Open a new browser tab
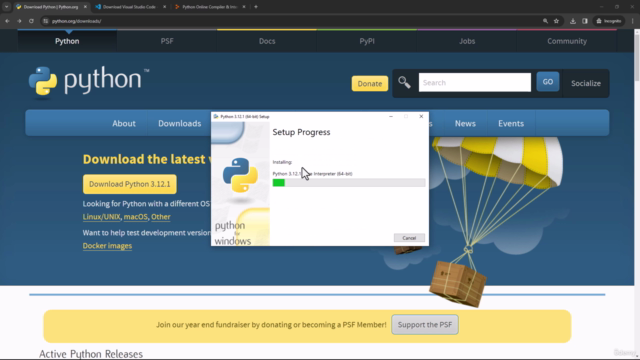This screenshot has height=360, width=640. click(256, 7)
